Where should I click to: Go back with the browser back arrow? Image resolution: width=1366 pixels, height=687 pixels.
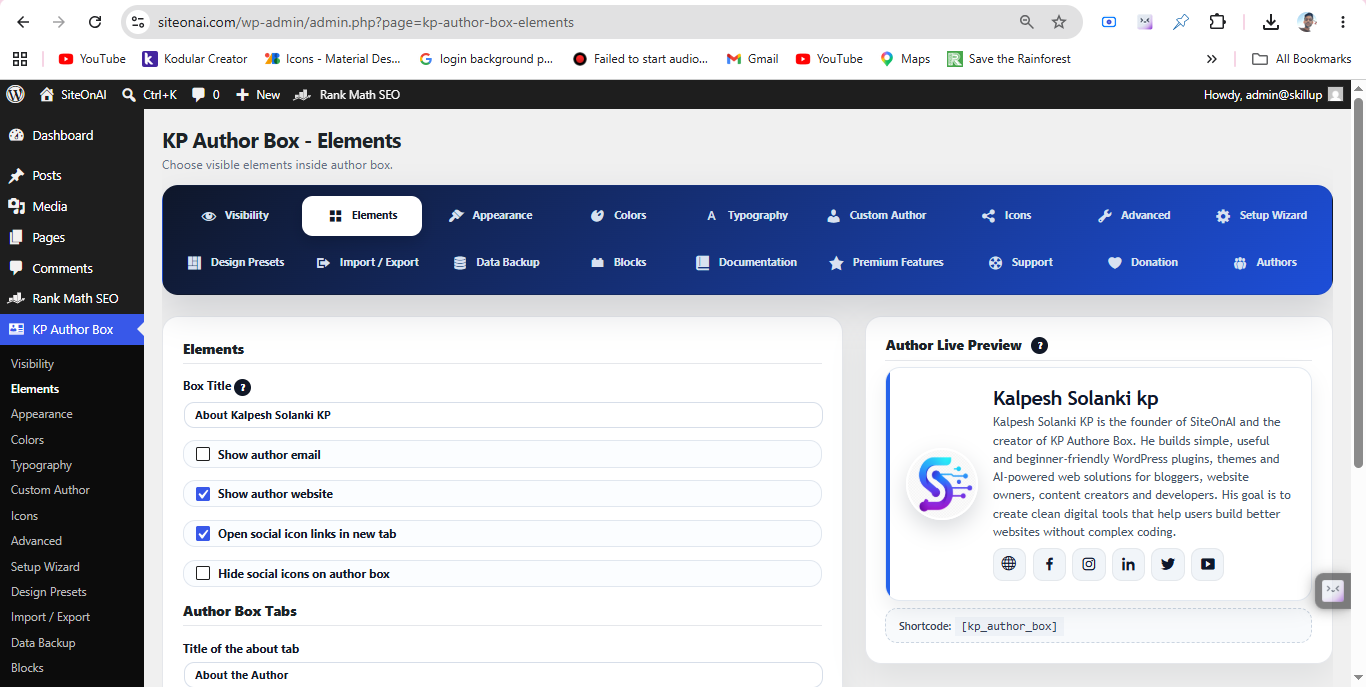pyautogui.click(x=23, y=22)
